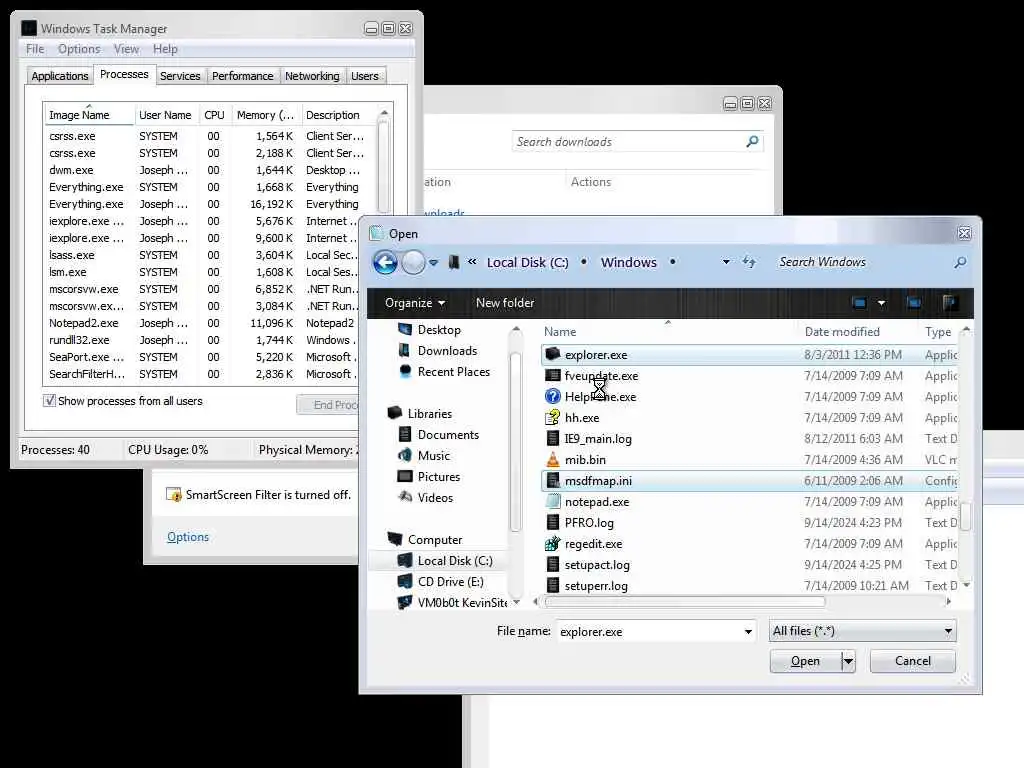Select the regedit.exe file icon
Viewport: 1024px width, 768px height.
[553, 543]
